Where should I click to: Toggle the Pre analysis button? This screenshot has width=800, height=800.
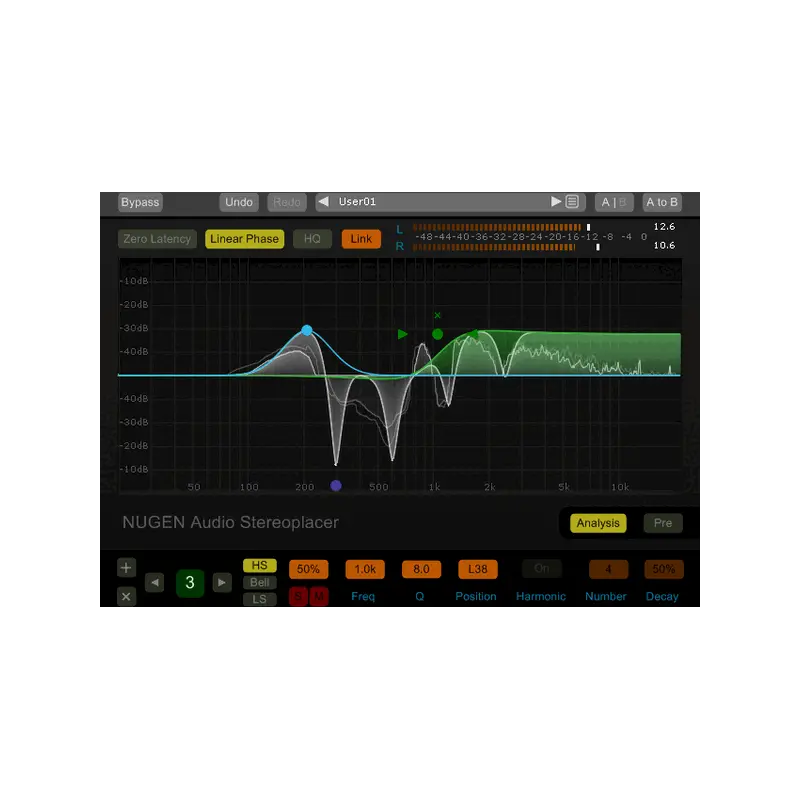[x=663, y=523]
